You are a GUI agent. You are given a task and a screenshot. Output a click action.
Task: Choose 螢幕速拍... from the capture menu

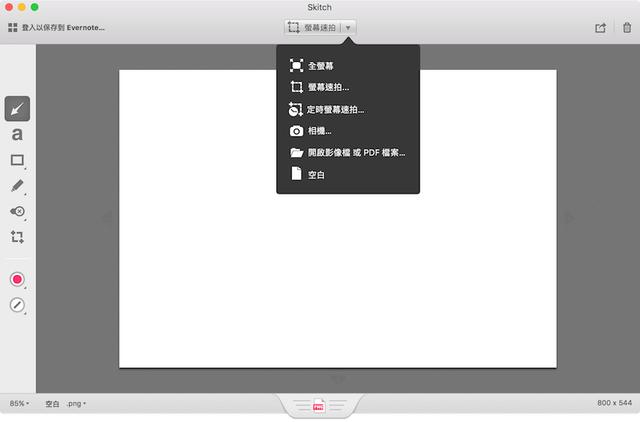pos(348,87)
